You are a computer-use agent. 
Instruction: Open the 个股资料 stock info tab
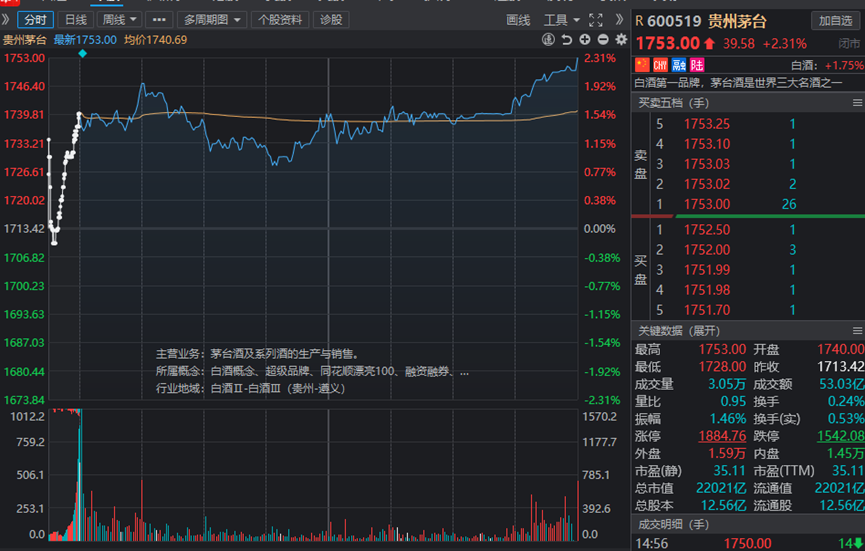click(280, 19)
